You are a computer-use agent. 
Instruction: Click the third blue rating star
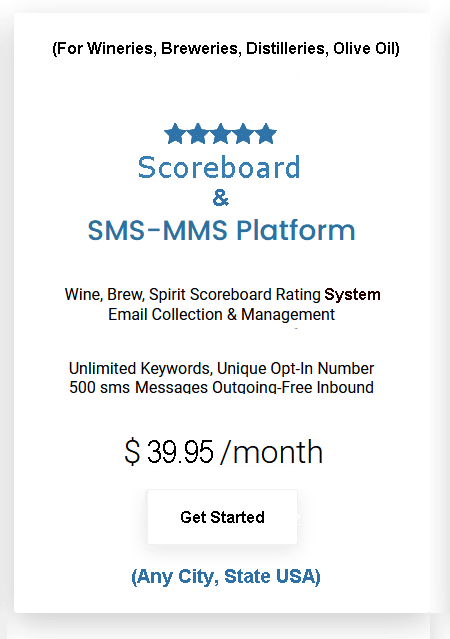tap(221, 134)
